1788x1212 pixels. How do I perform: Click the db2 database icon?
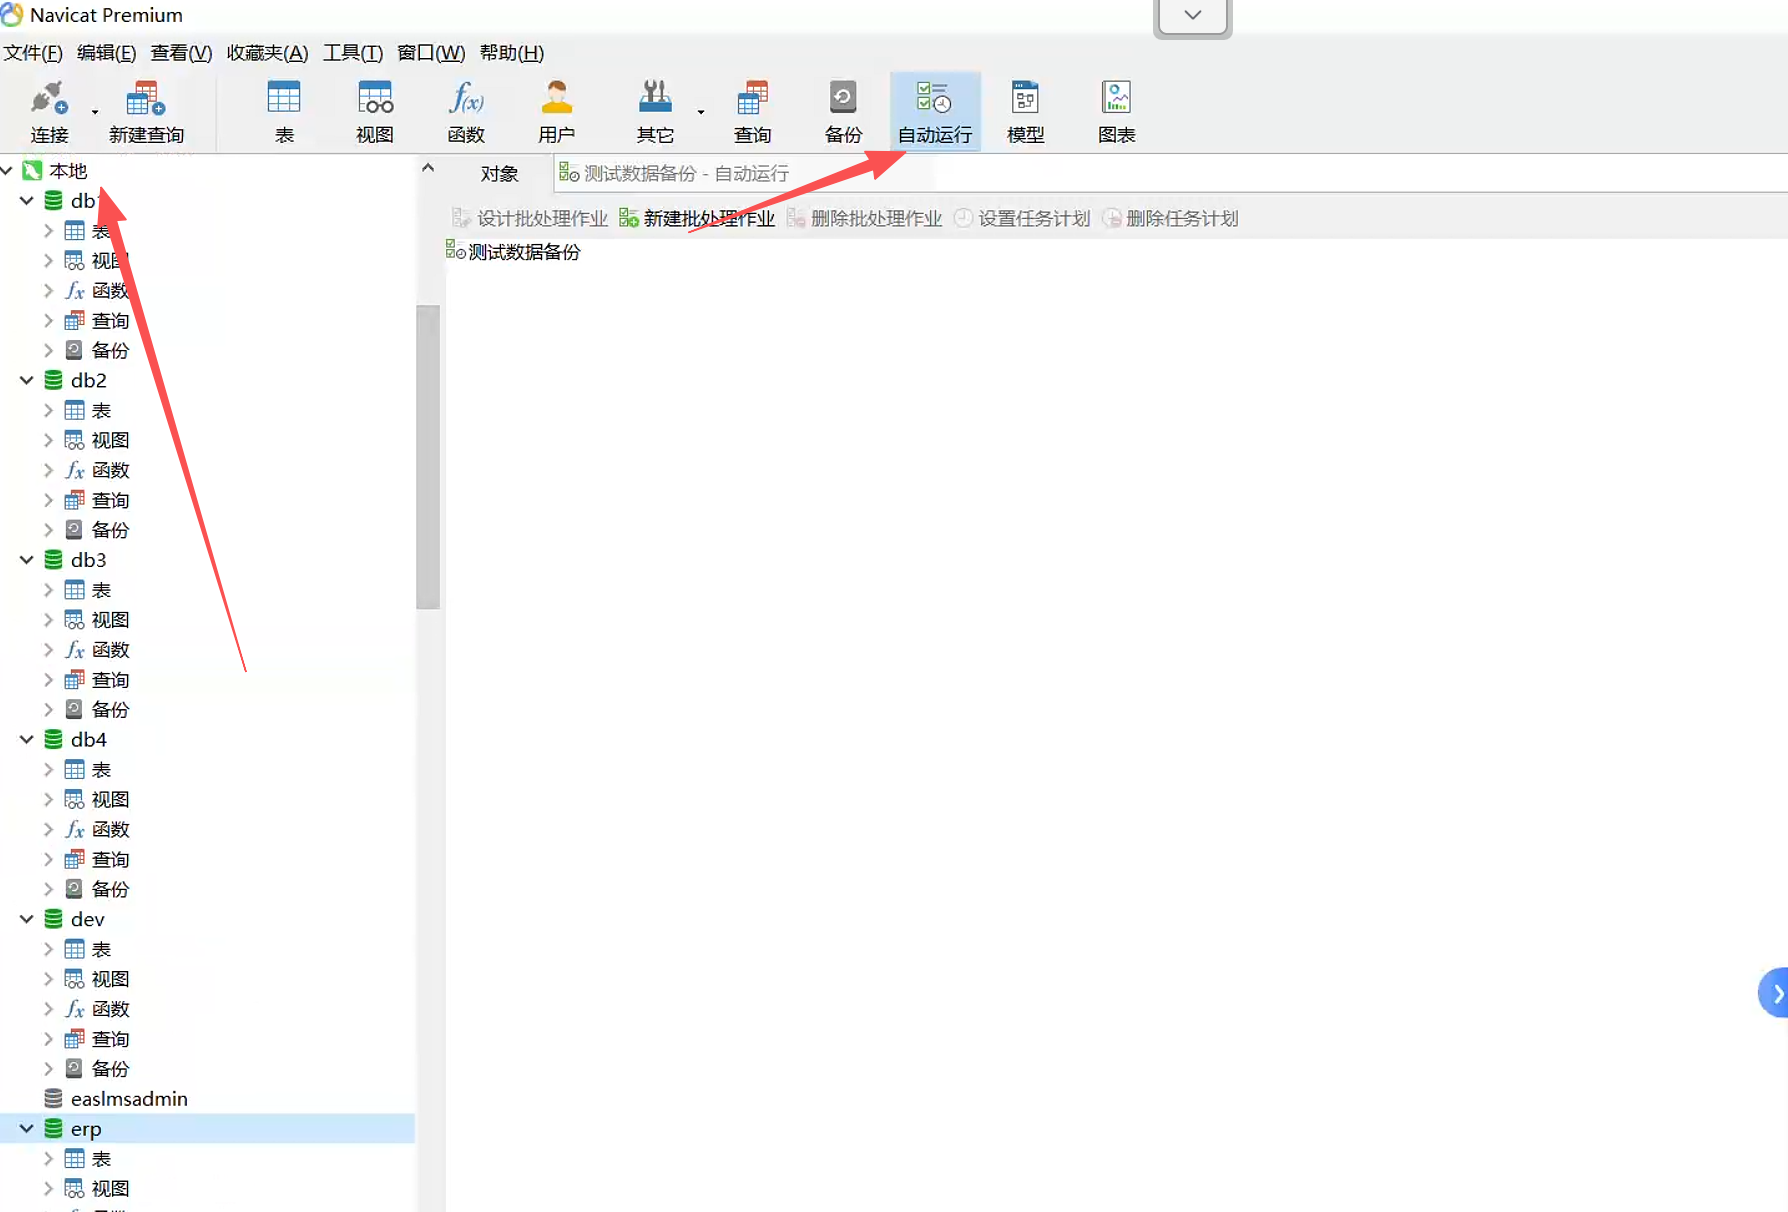54,380
